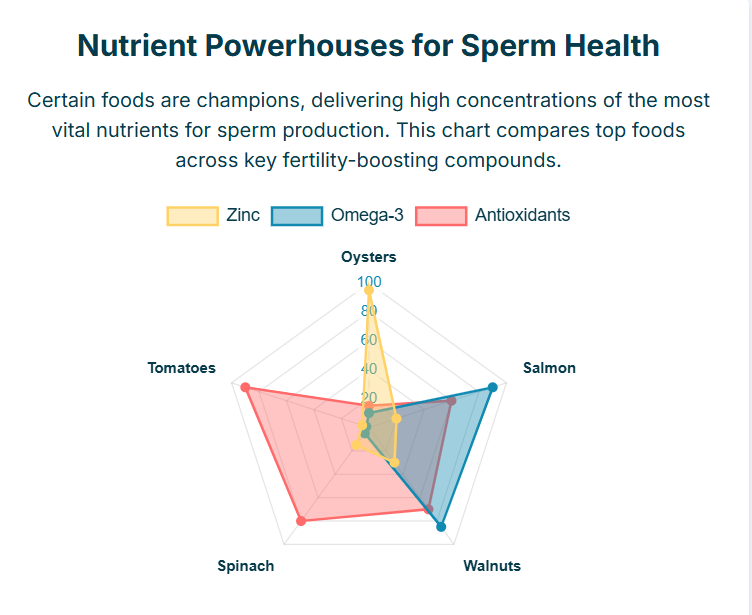Click the yellow Zinc legend swatch

click(192, 215)
